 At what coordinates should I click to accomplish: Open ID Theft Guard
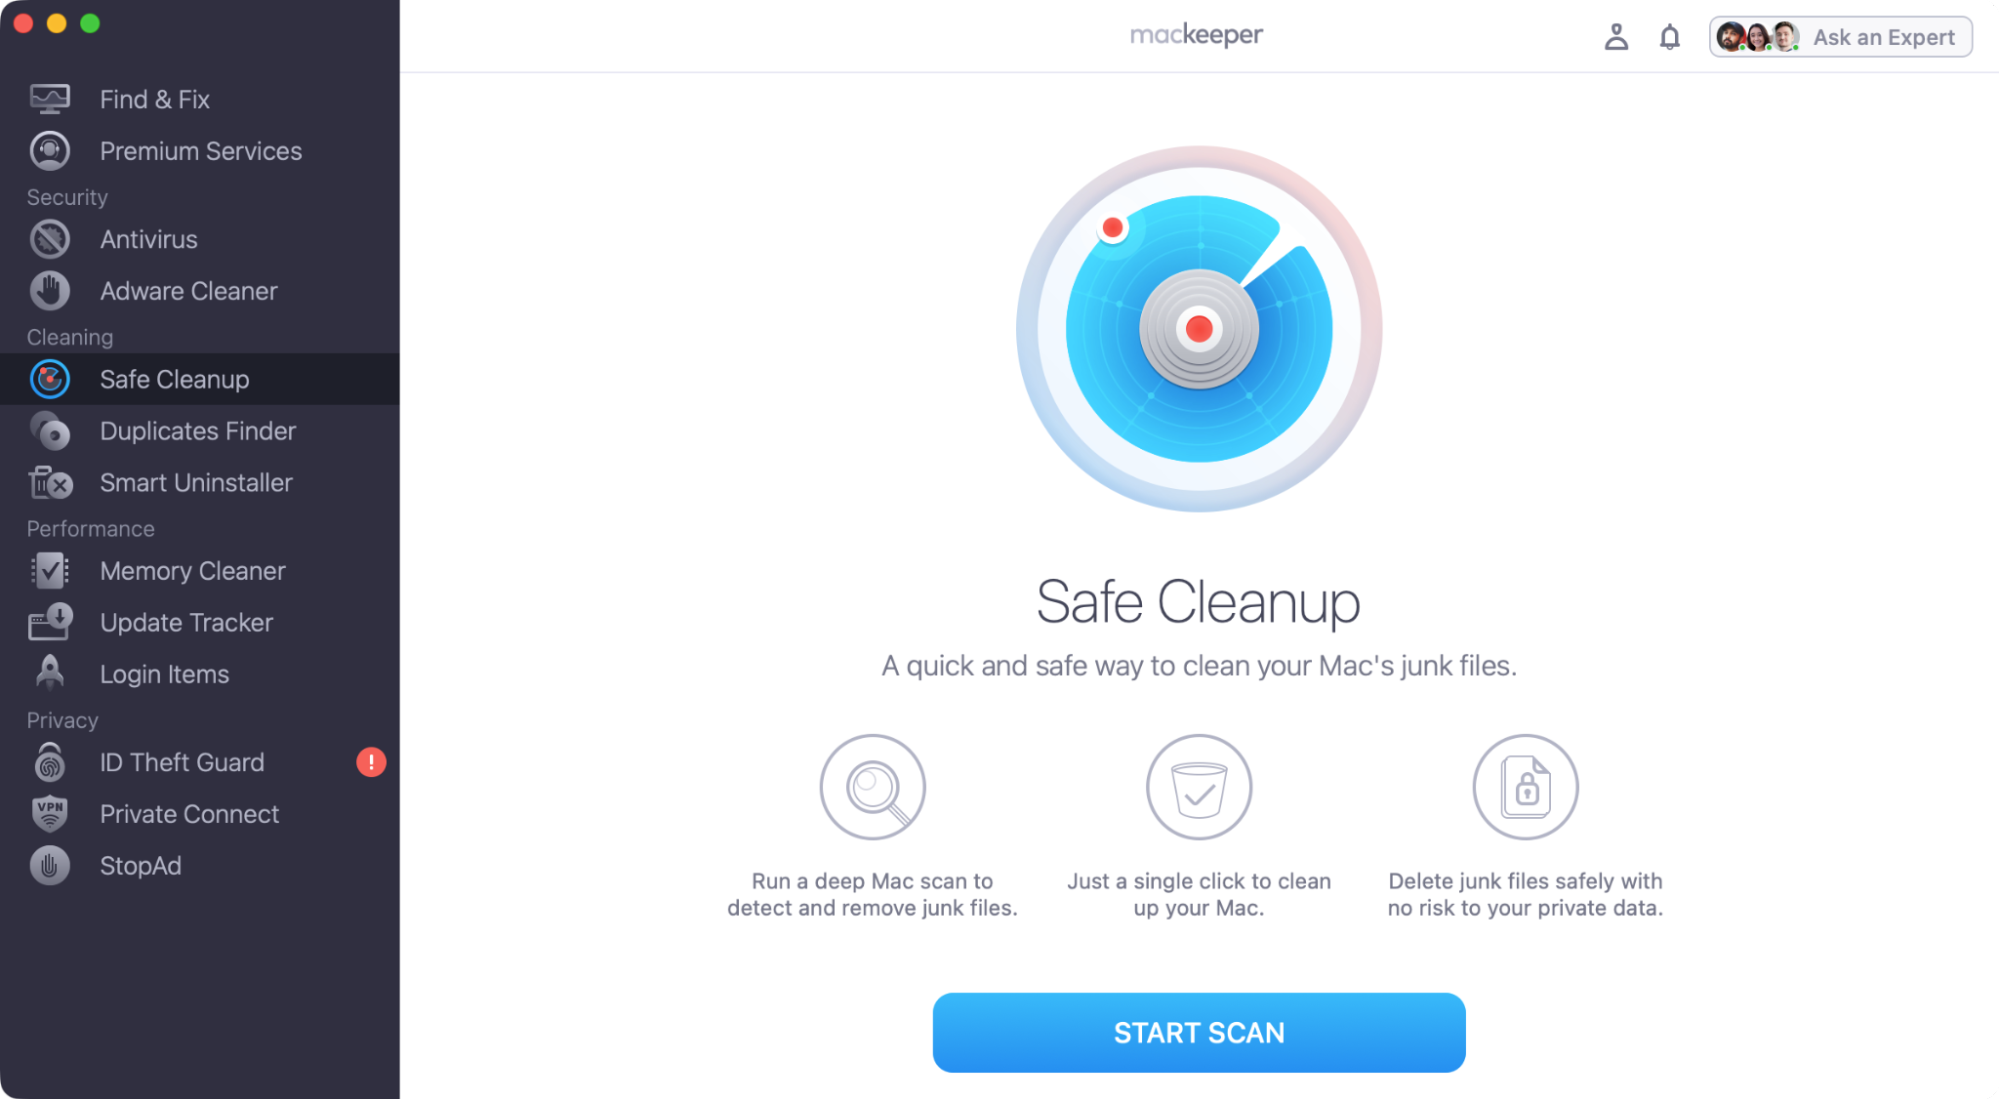click(x=182, y=761)
